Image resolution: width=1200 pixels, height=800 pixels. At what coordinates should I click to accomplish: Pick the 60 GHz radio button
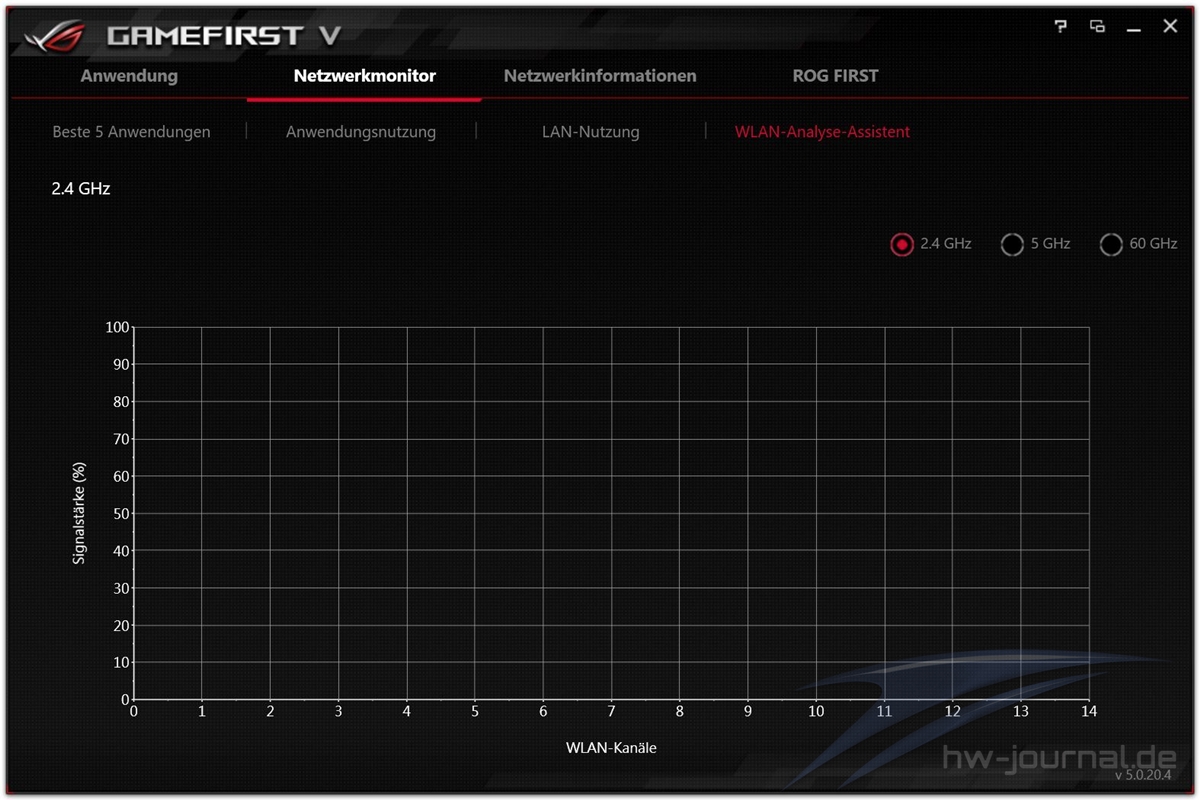click(x=1111, y=244)
